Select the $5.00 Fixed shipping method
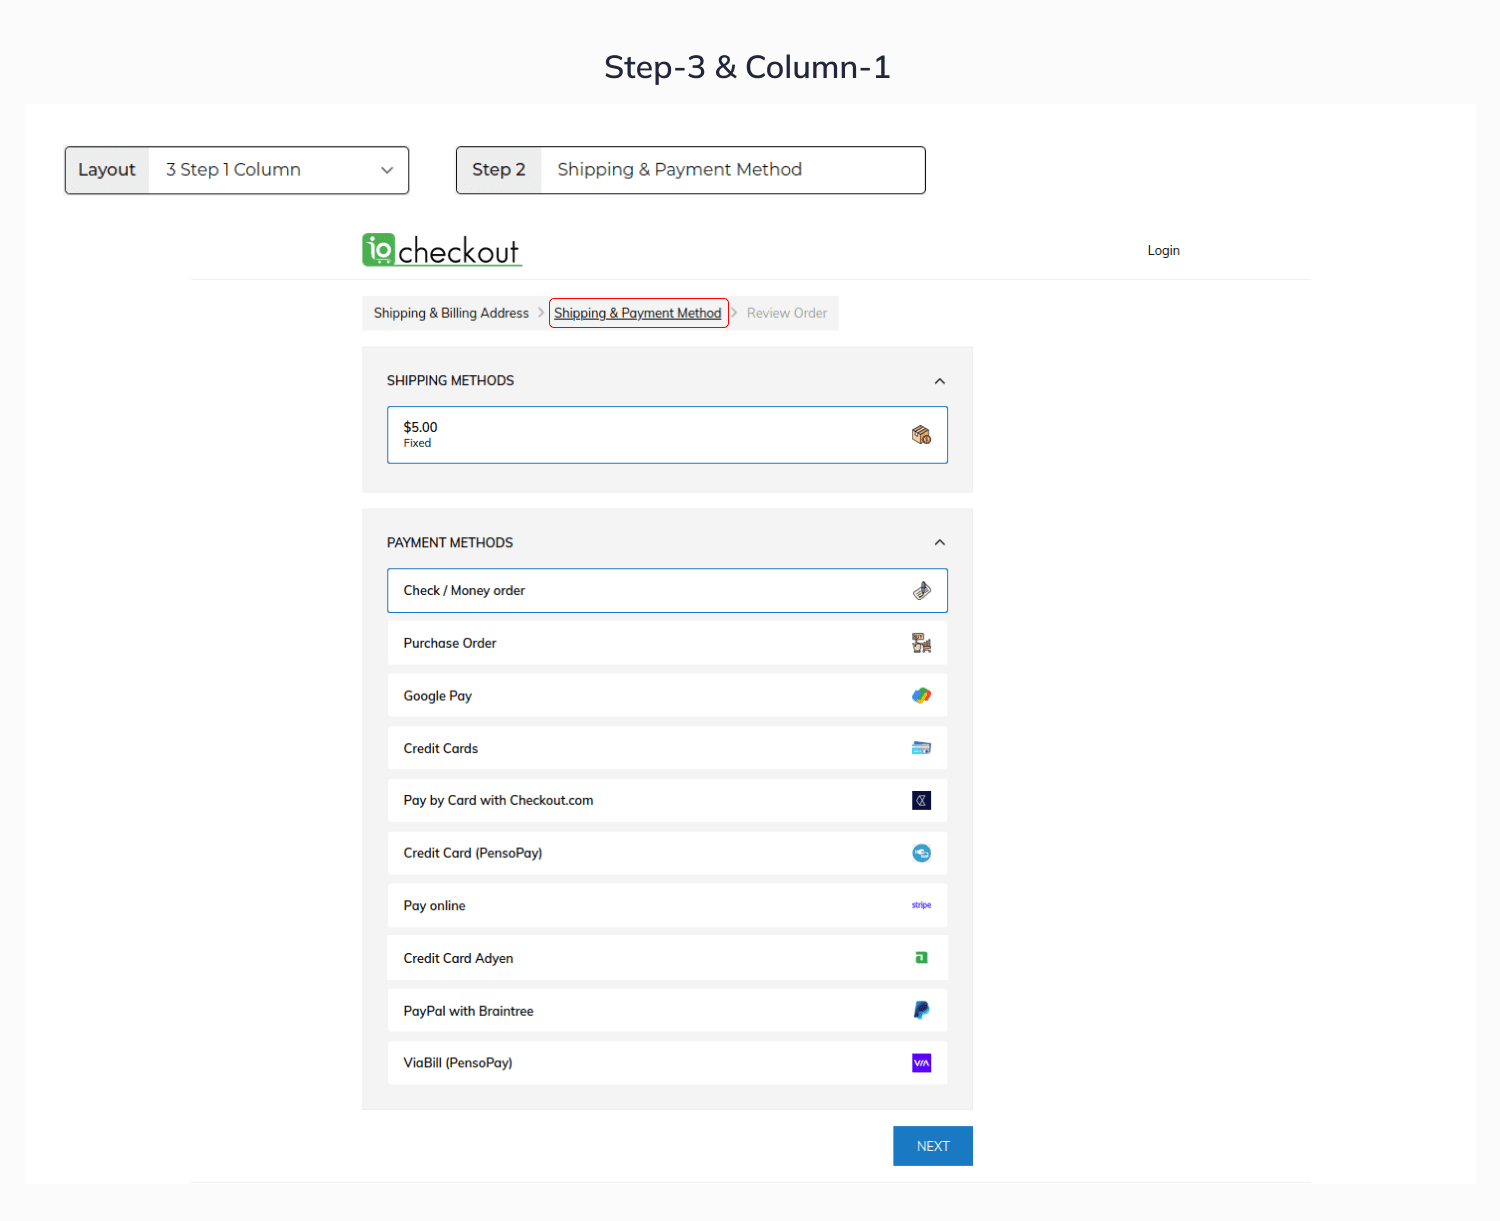This screenshot has width=1500, height=1221. pyautogui.click(x=667, y=435)
